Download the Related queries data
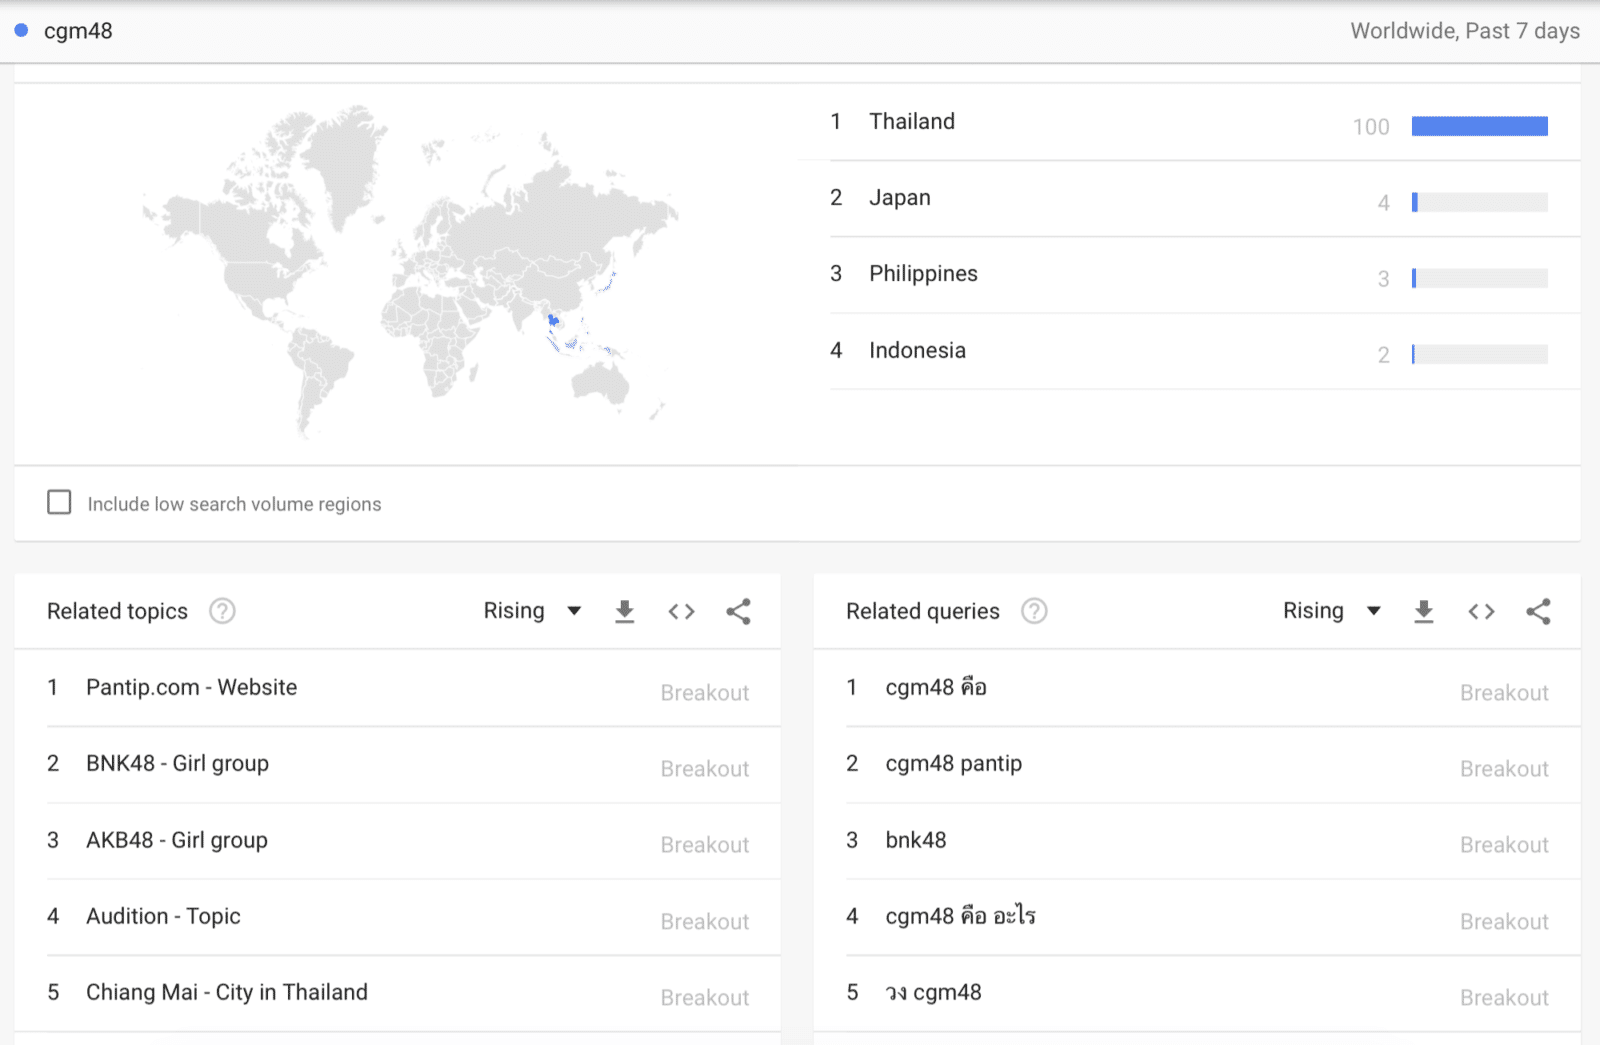 1423,612
